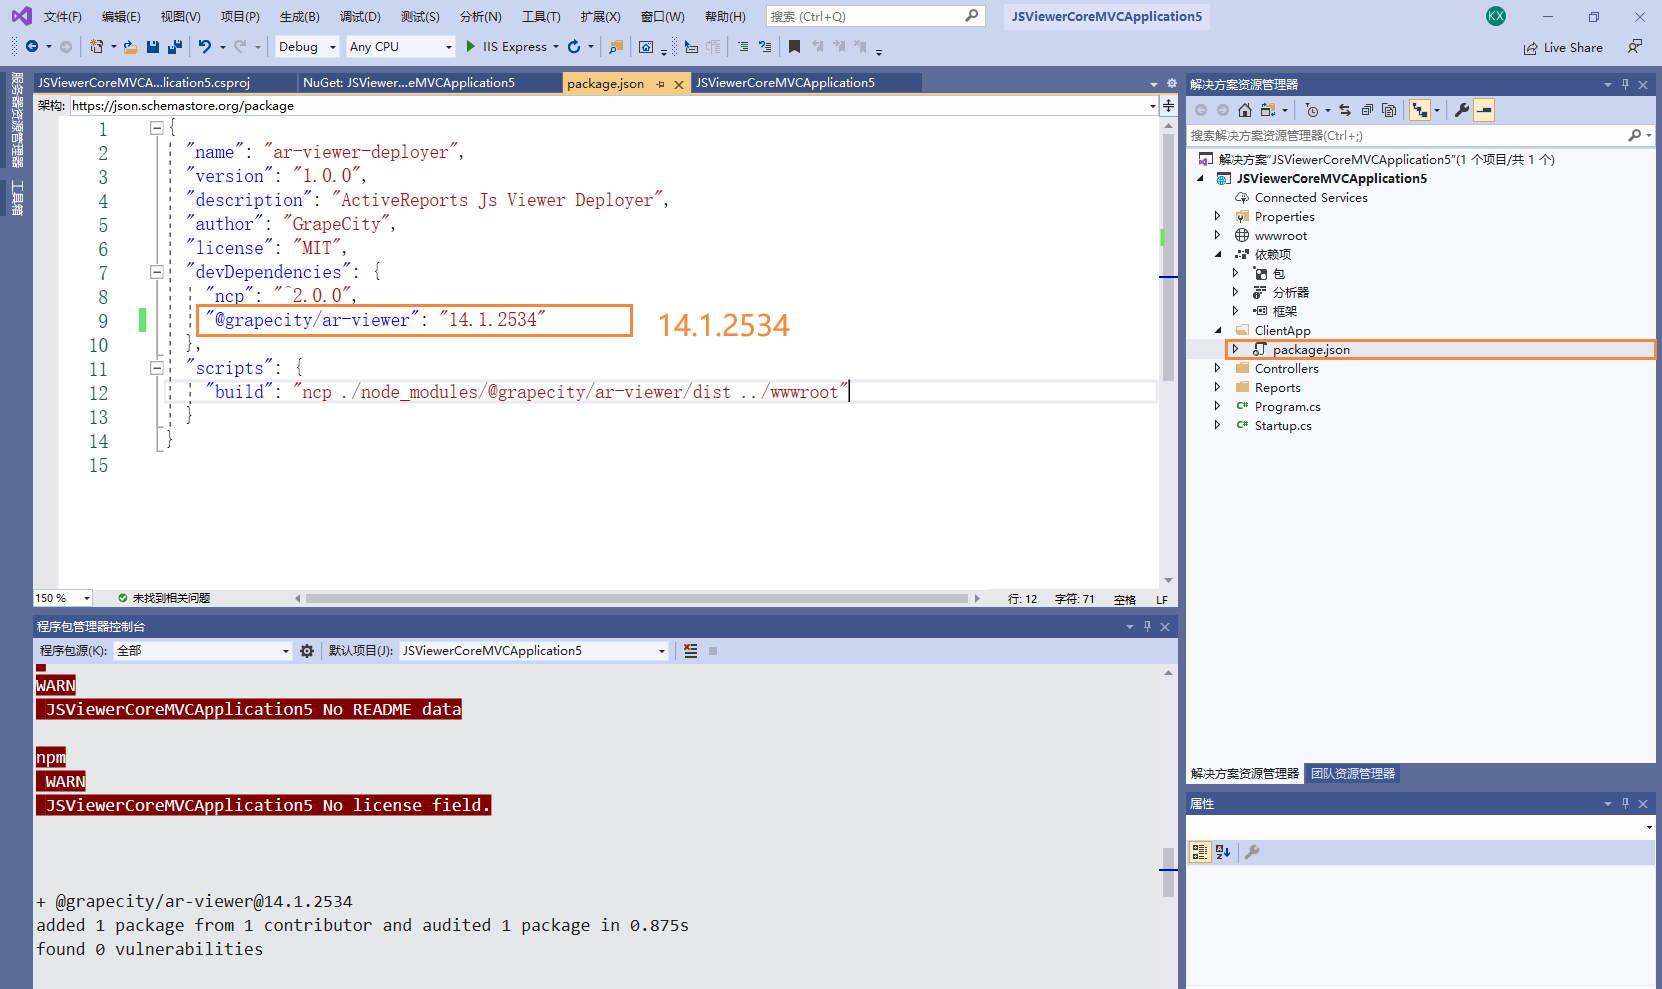This screenshot has width=1662, height=989.
Task: Click the feedback icon near Live Share
Action: tap(1635, 47)
